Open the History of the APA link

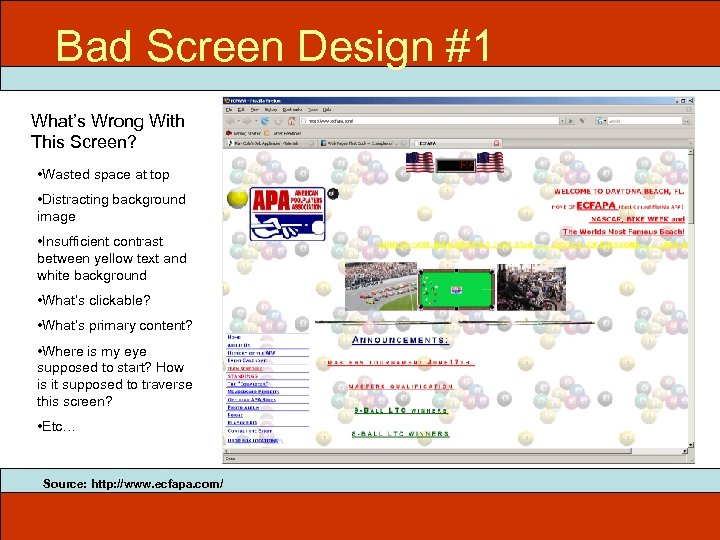(x=251, y=353)
